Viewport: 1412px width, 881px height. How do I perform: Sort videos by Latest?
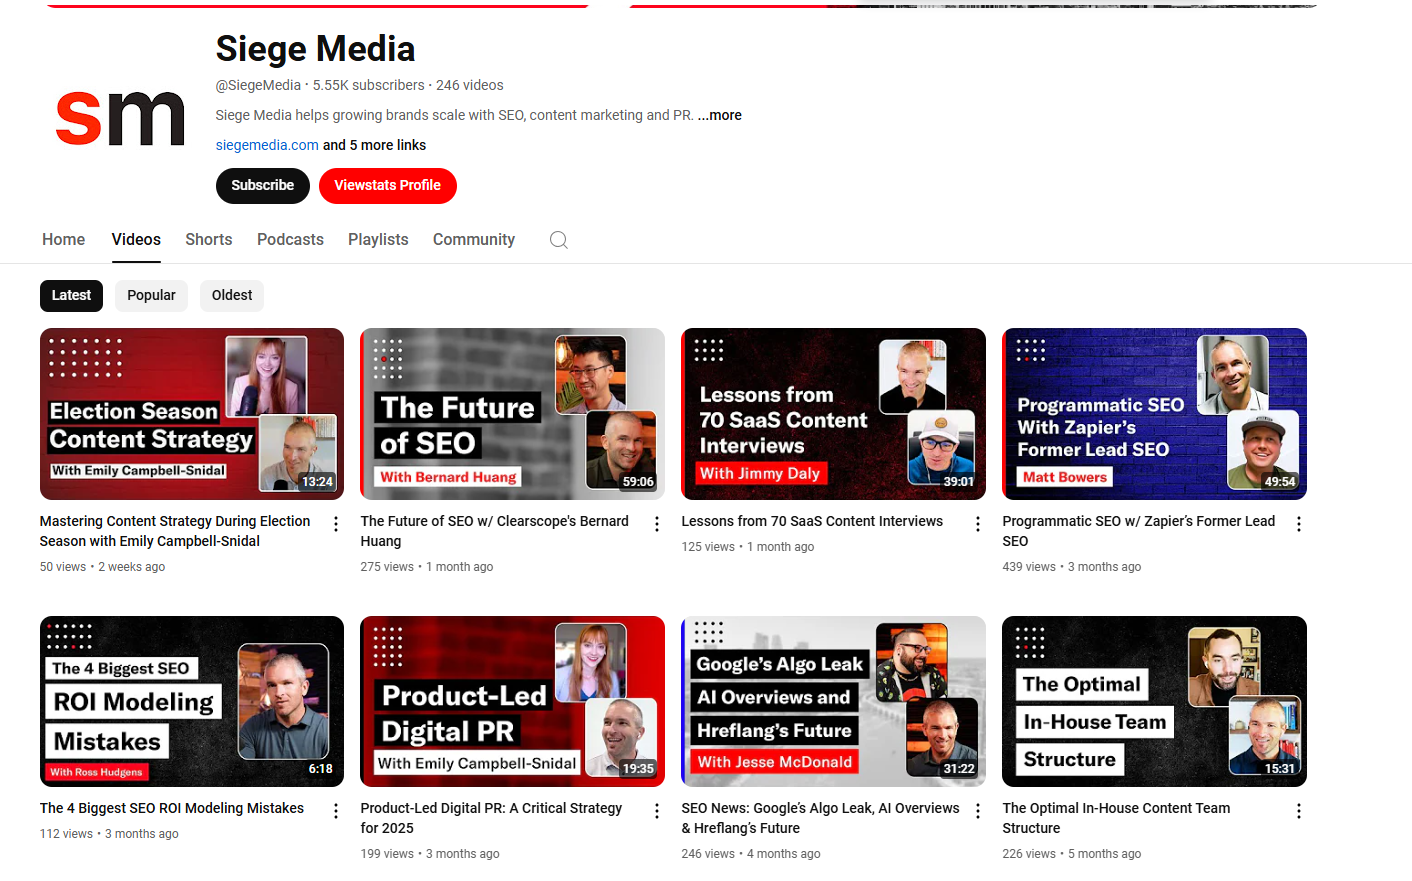71,296
